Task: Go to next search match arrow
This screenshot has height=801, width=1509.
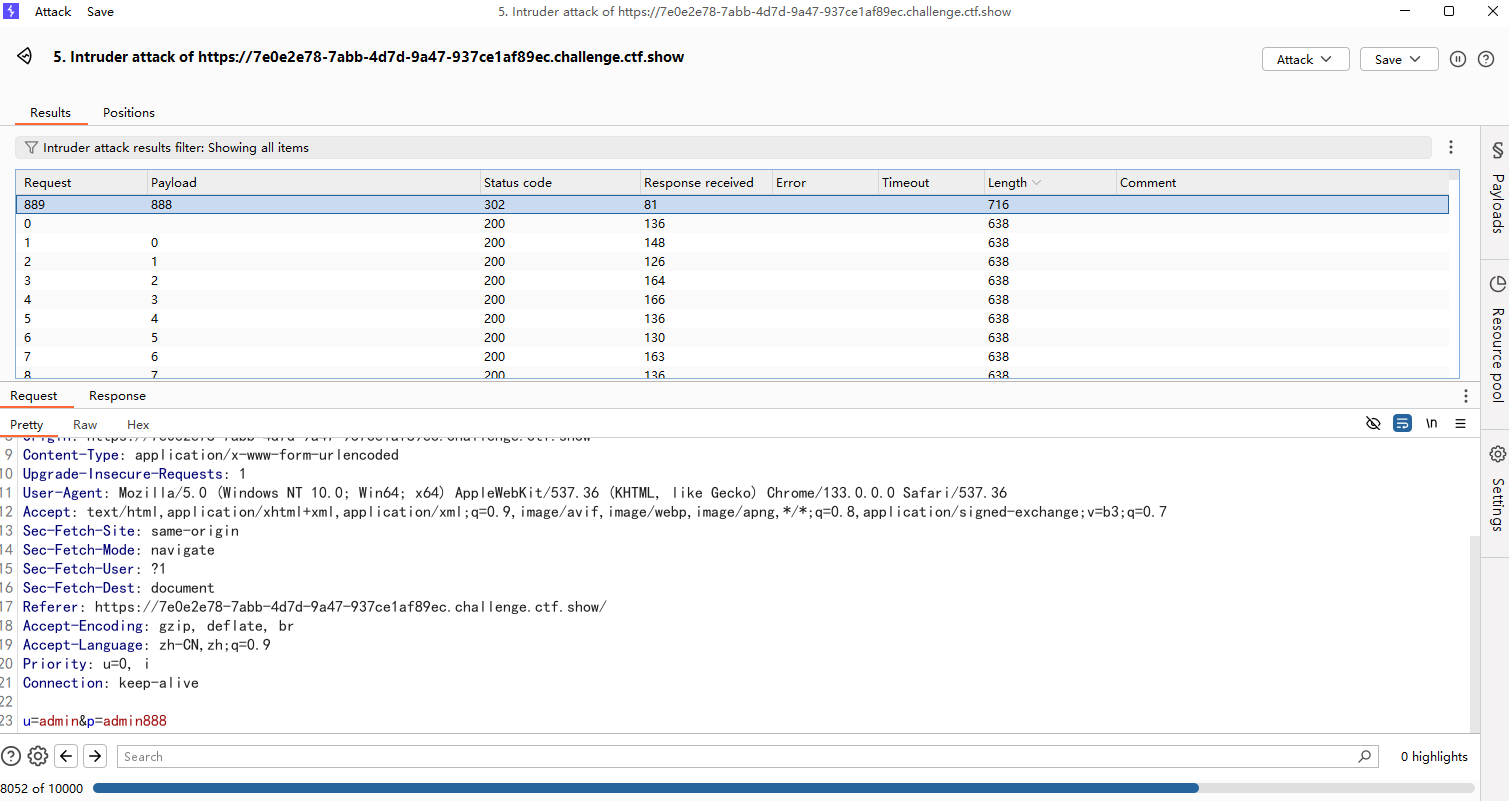Action: click(x=95, y=756)
